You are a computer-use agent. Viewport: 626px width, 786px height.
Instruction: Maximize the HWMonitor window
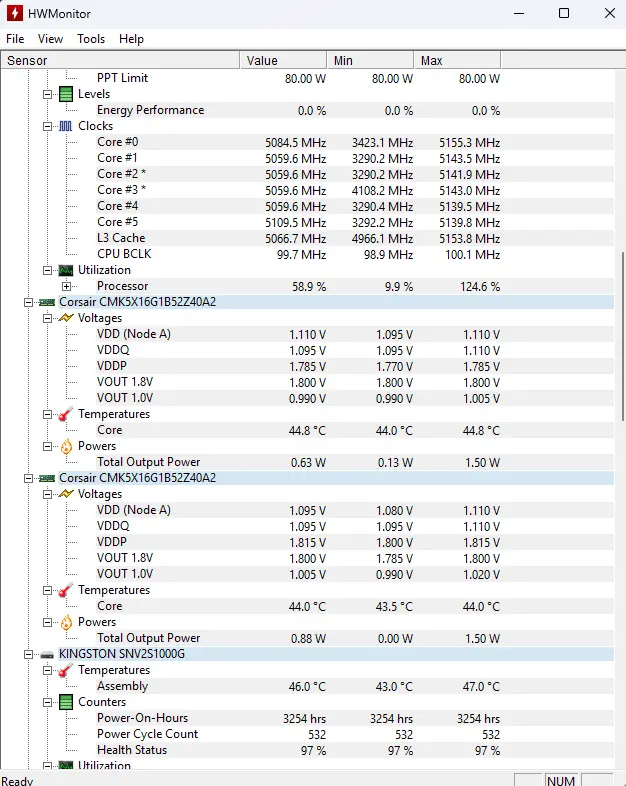click(x=564, y=13)
